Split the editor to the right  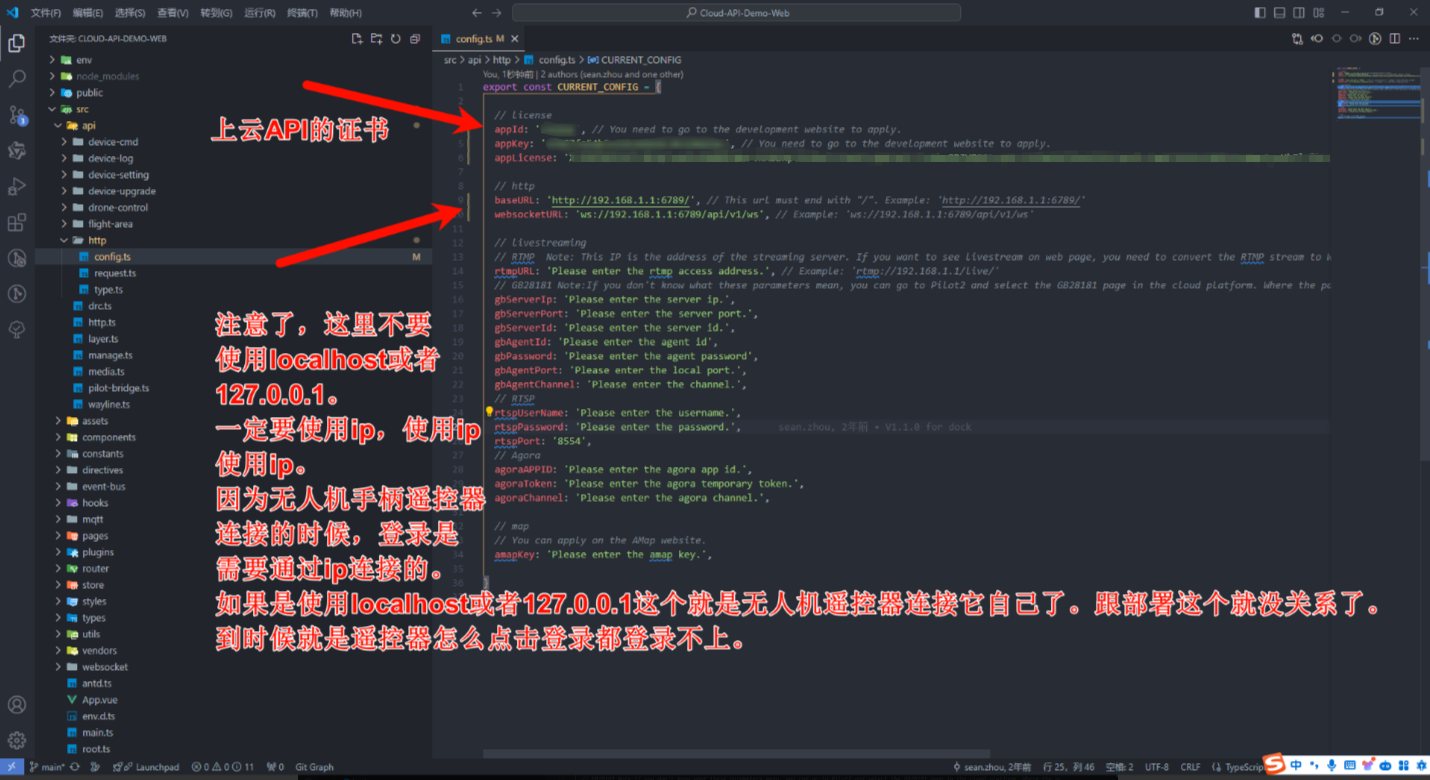1395,39
